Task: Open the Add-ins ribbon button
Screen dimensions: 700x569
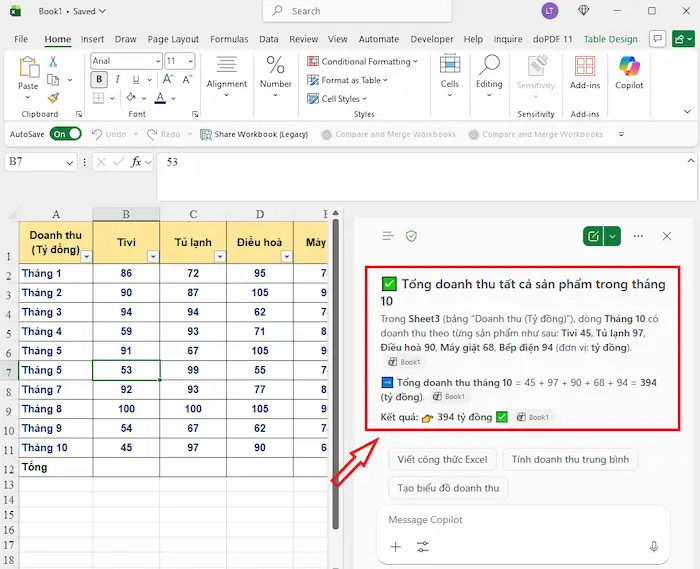Action: coord(585,73)
